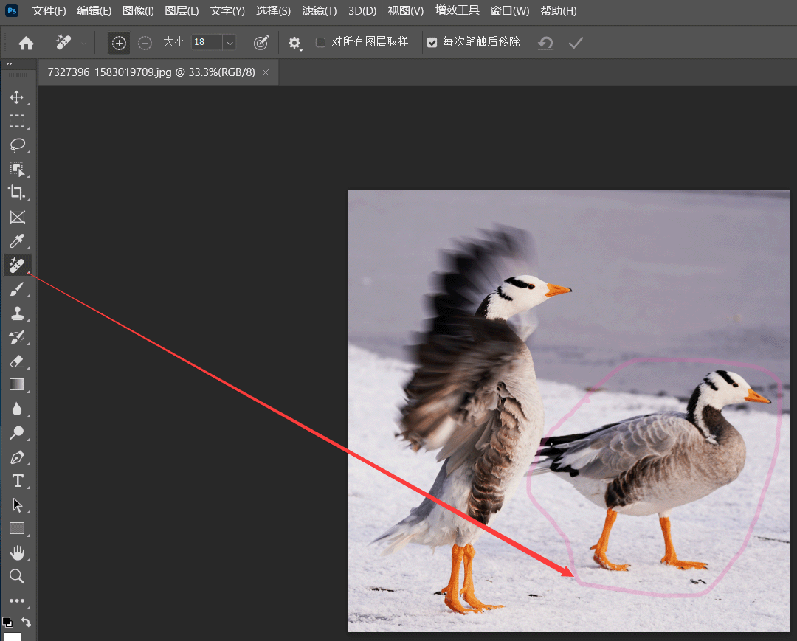
Task: Reset default foreground and background colors
Action: coord(8,622)
